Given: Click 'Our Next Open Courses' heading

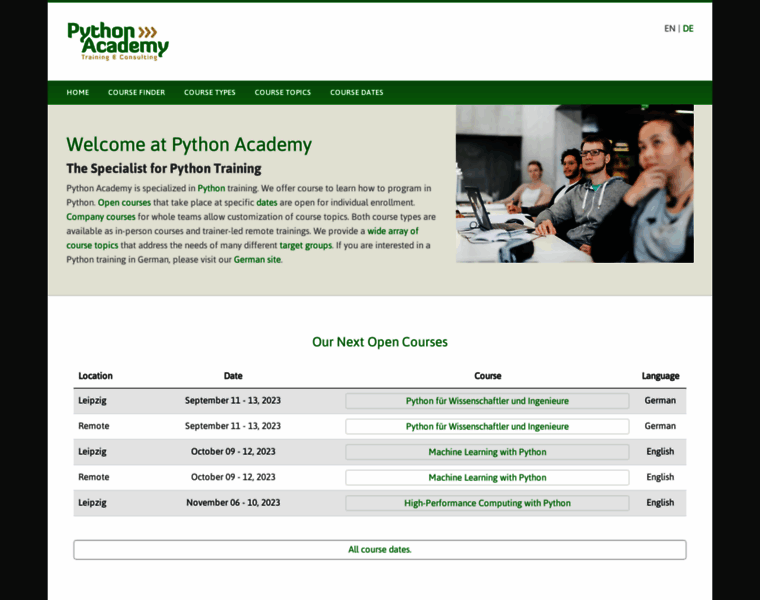Looking at the screenshot, I should click(x=380, y=342).
